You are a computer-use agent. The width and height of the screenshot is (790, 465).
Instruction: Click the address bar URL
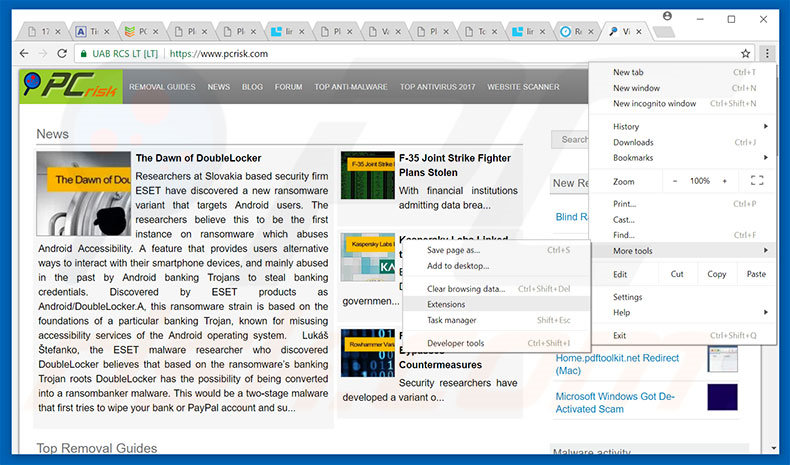point(219,53)
